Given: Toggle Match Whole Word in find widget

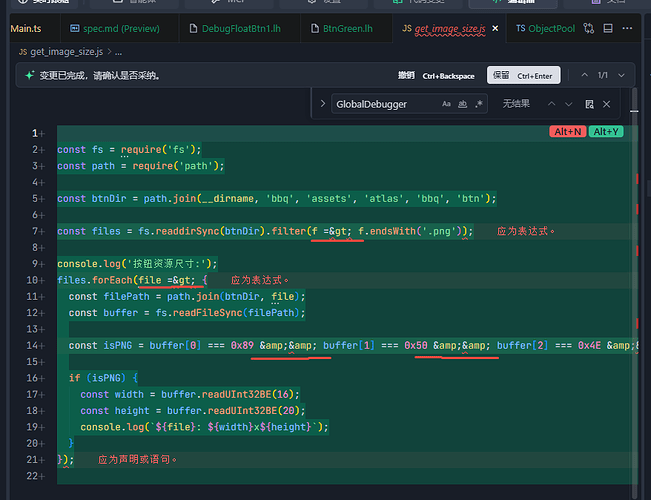Looking at the screenshot, I should (463, 104).
